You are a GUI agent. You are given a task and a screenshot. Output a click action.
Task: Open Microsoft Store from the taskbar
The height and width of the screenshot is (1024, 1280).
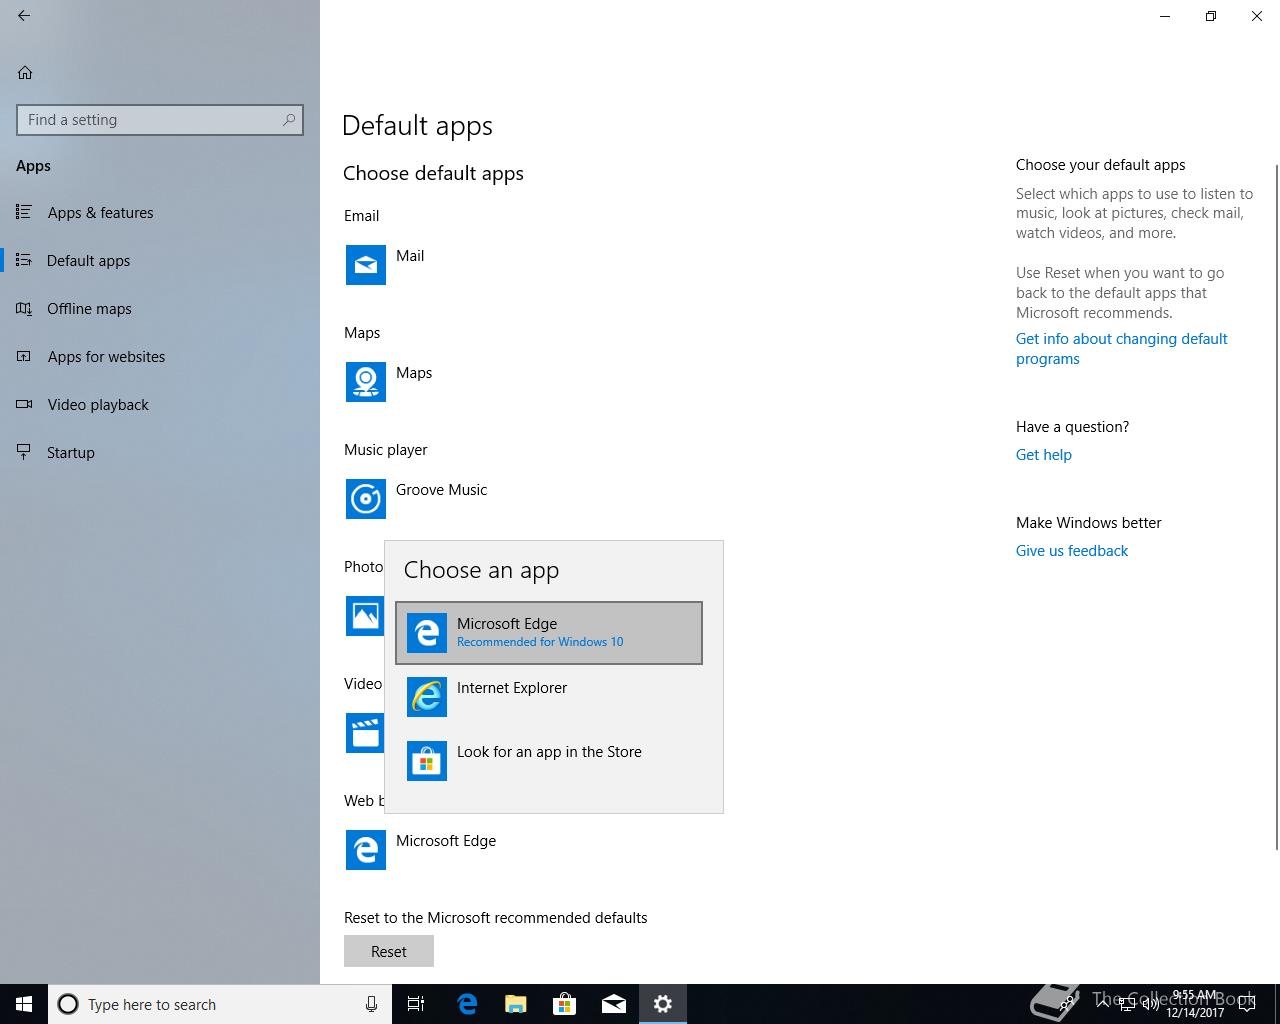565,1004
